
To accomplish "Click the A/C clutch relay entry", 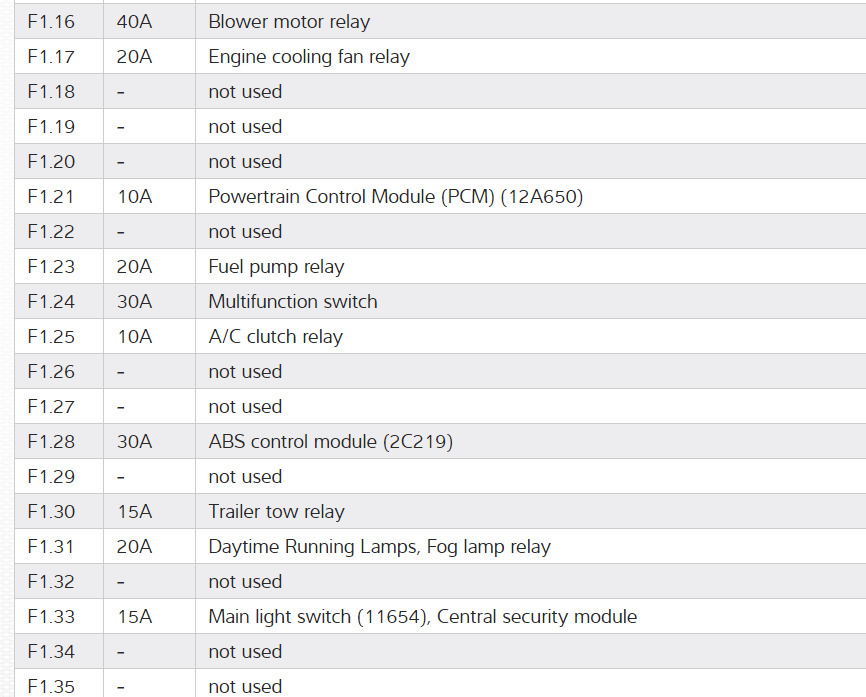I will (x=275, y=337).
